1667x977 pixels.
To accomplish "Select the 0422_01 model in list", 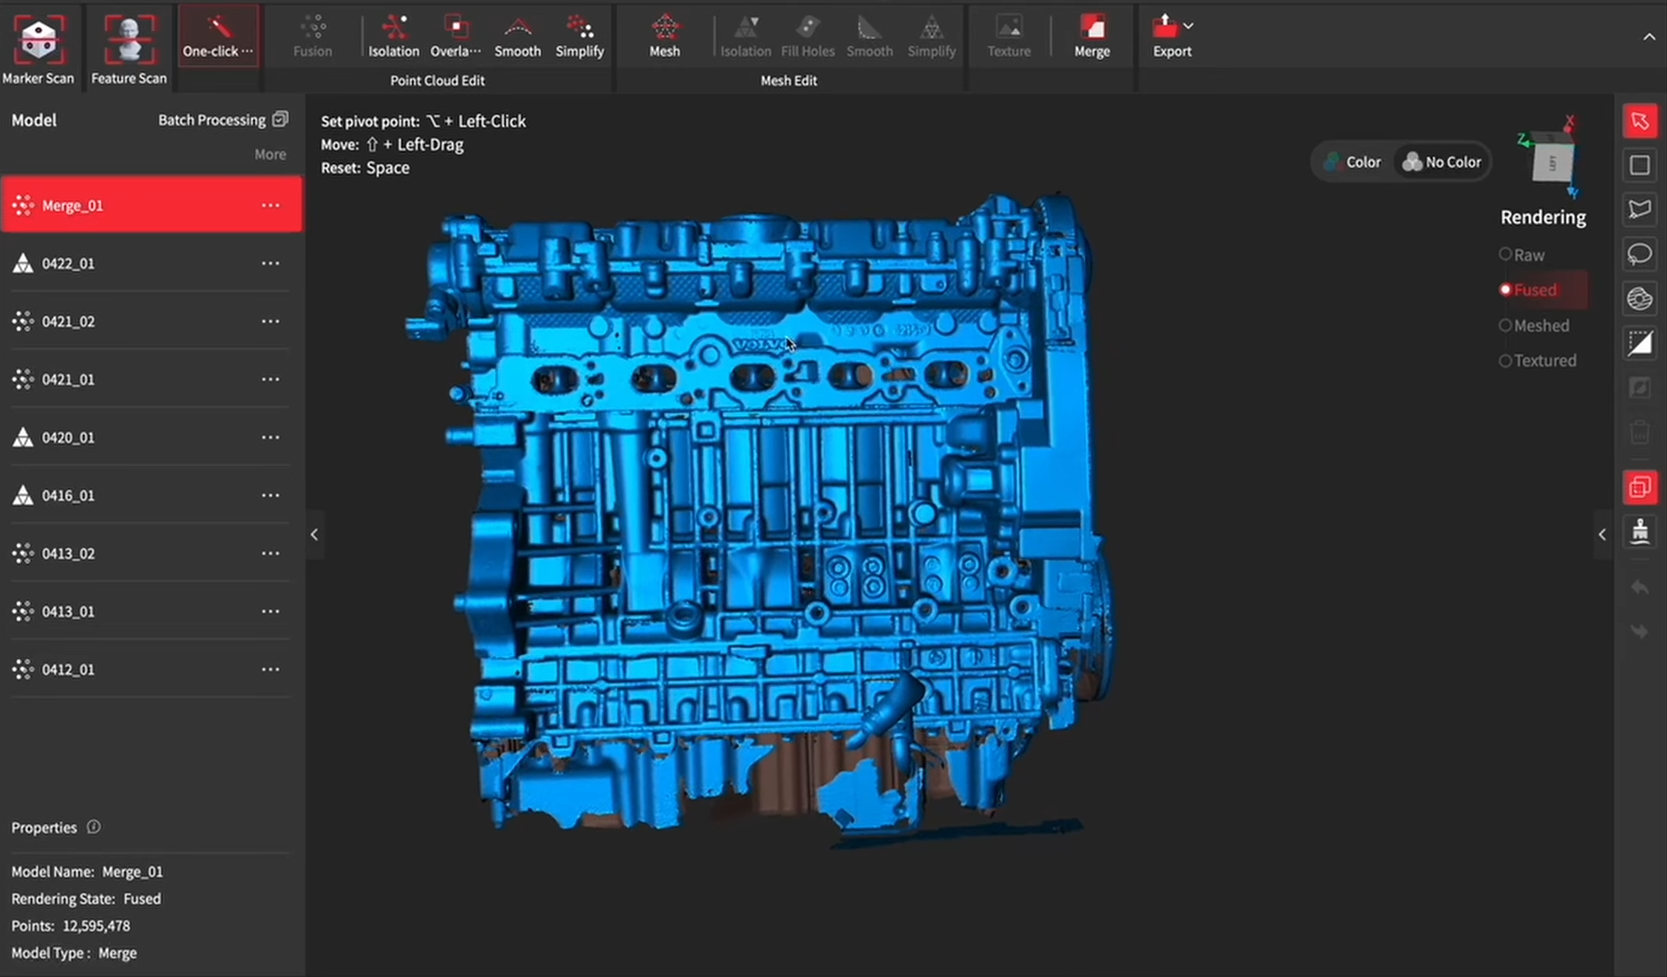I will [x=68, y=264].
